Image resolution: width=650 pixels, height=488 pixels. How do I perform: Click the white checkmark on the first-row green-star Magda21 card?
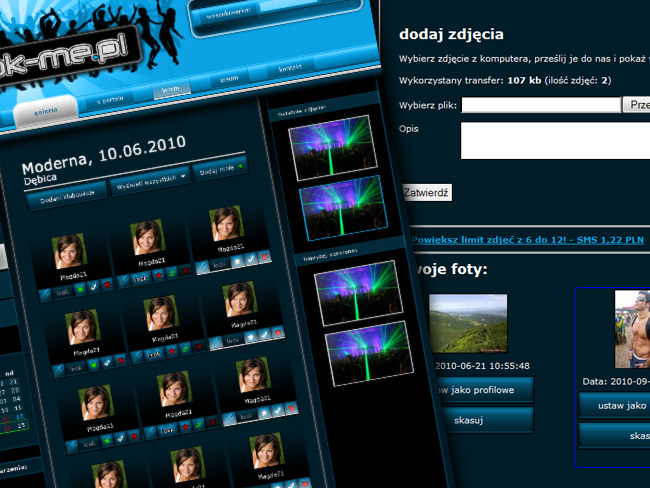coord(94,286)
